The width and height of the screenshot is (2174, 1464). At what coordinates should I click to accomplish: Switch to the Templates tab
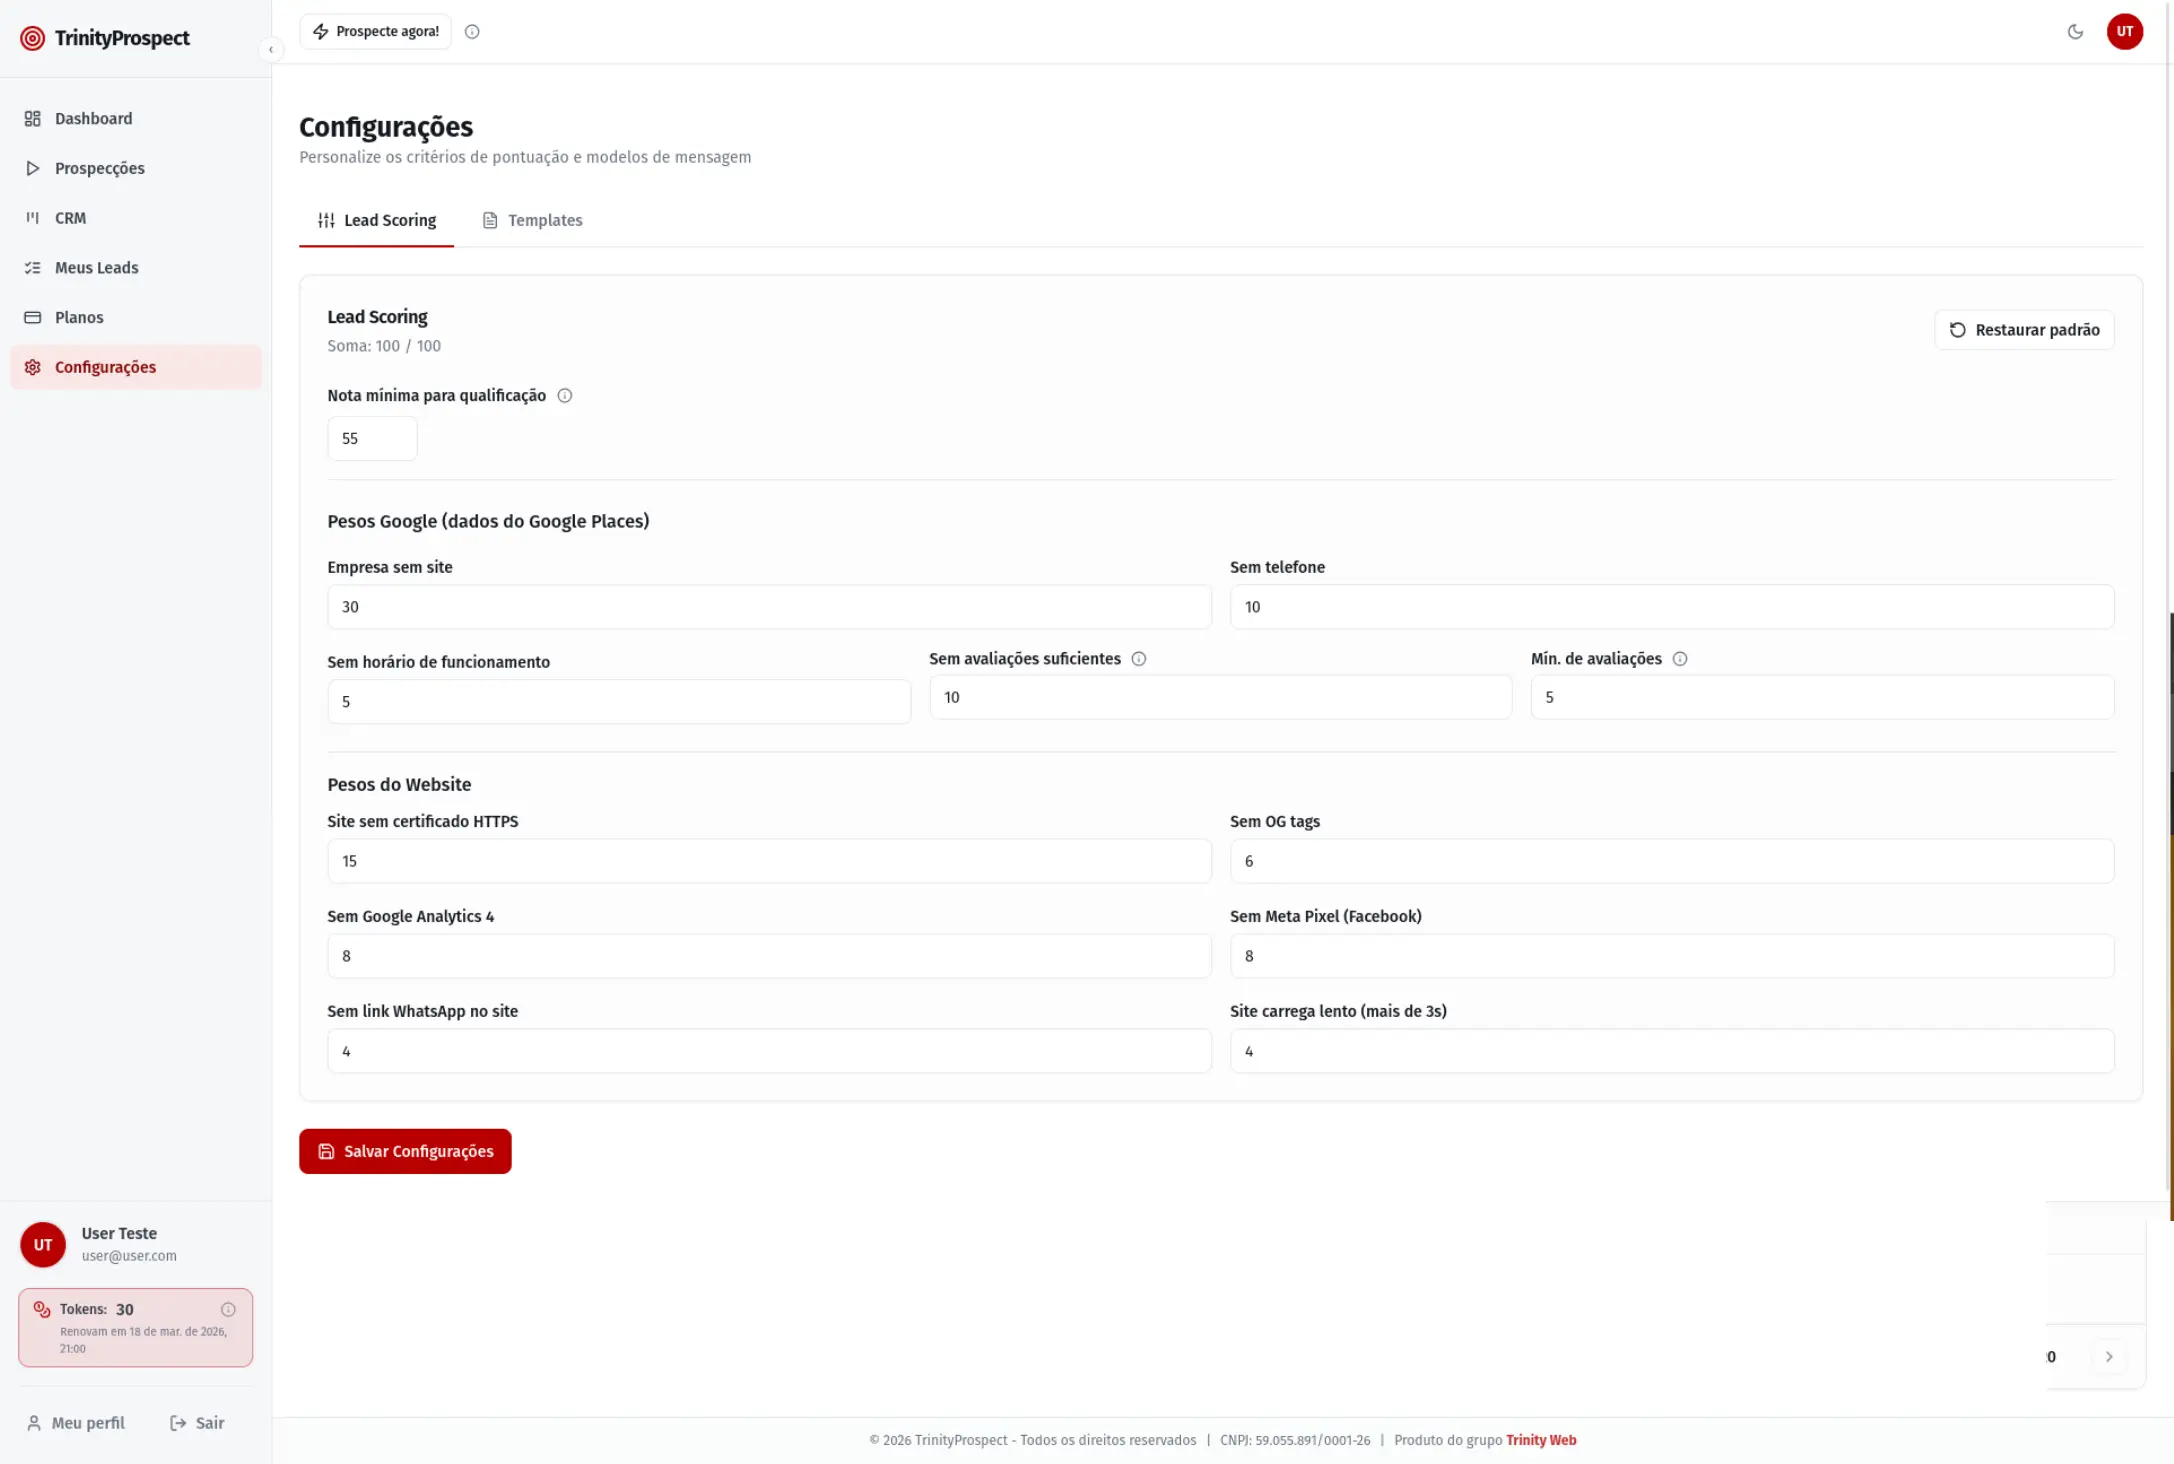click(x=533, y=220)
